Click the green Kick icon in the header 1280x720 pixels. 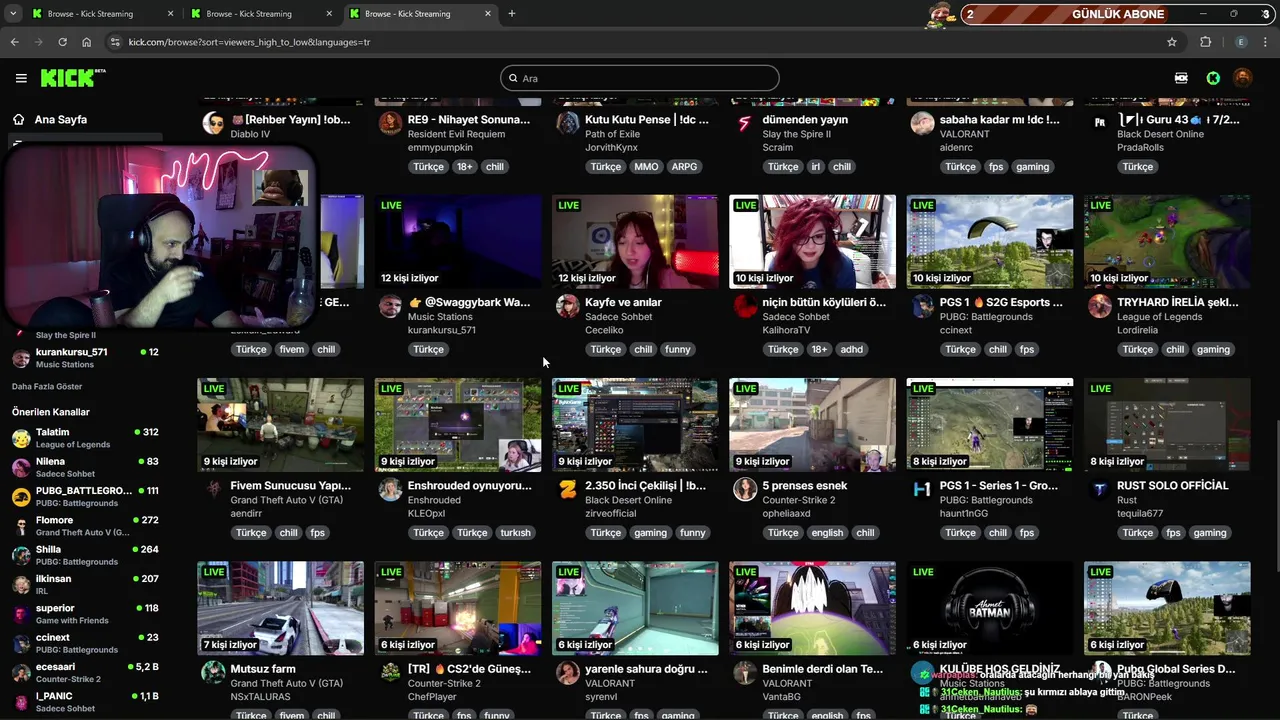pos(1213,78)
